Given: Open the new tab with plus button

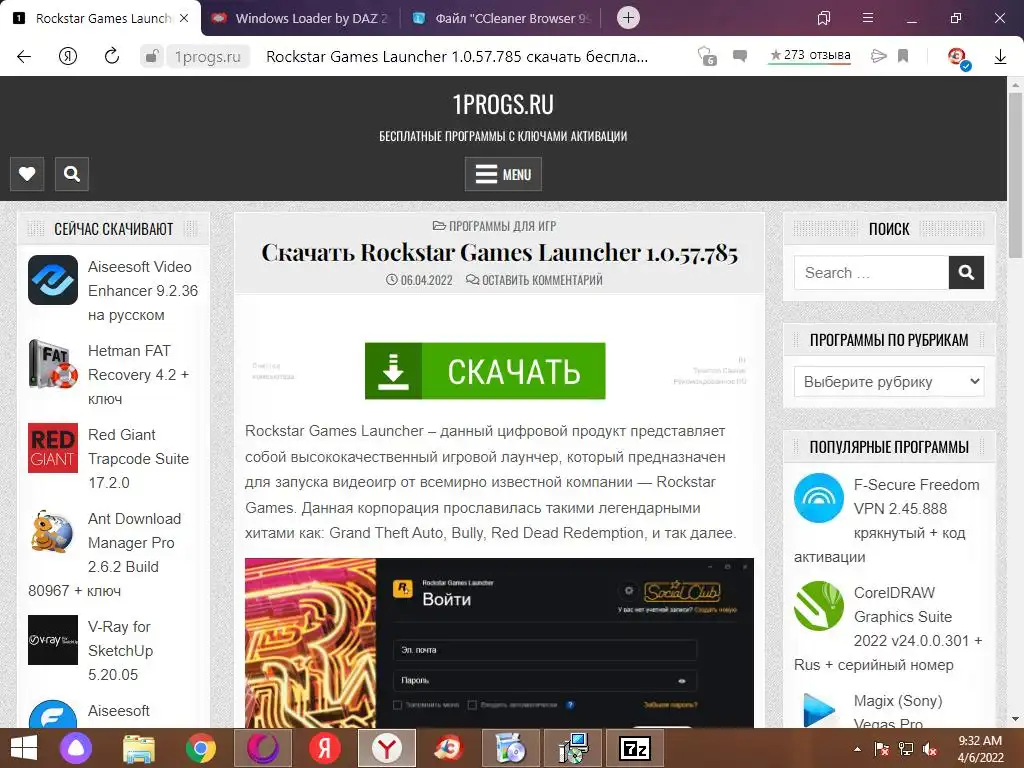Looking at the screenshot, I should 628,18.
